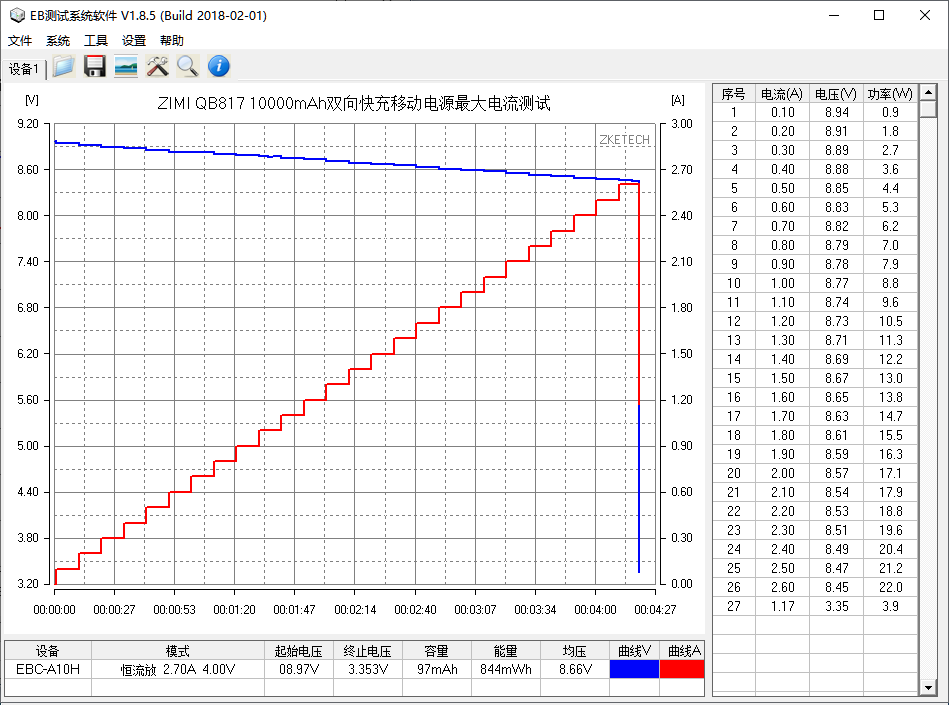Click the 恒流放 2.70A 4.00V mode cell
The width and height of the screenshot is (950, 705).
click(178, 669)
